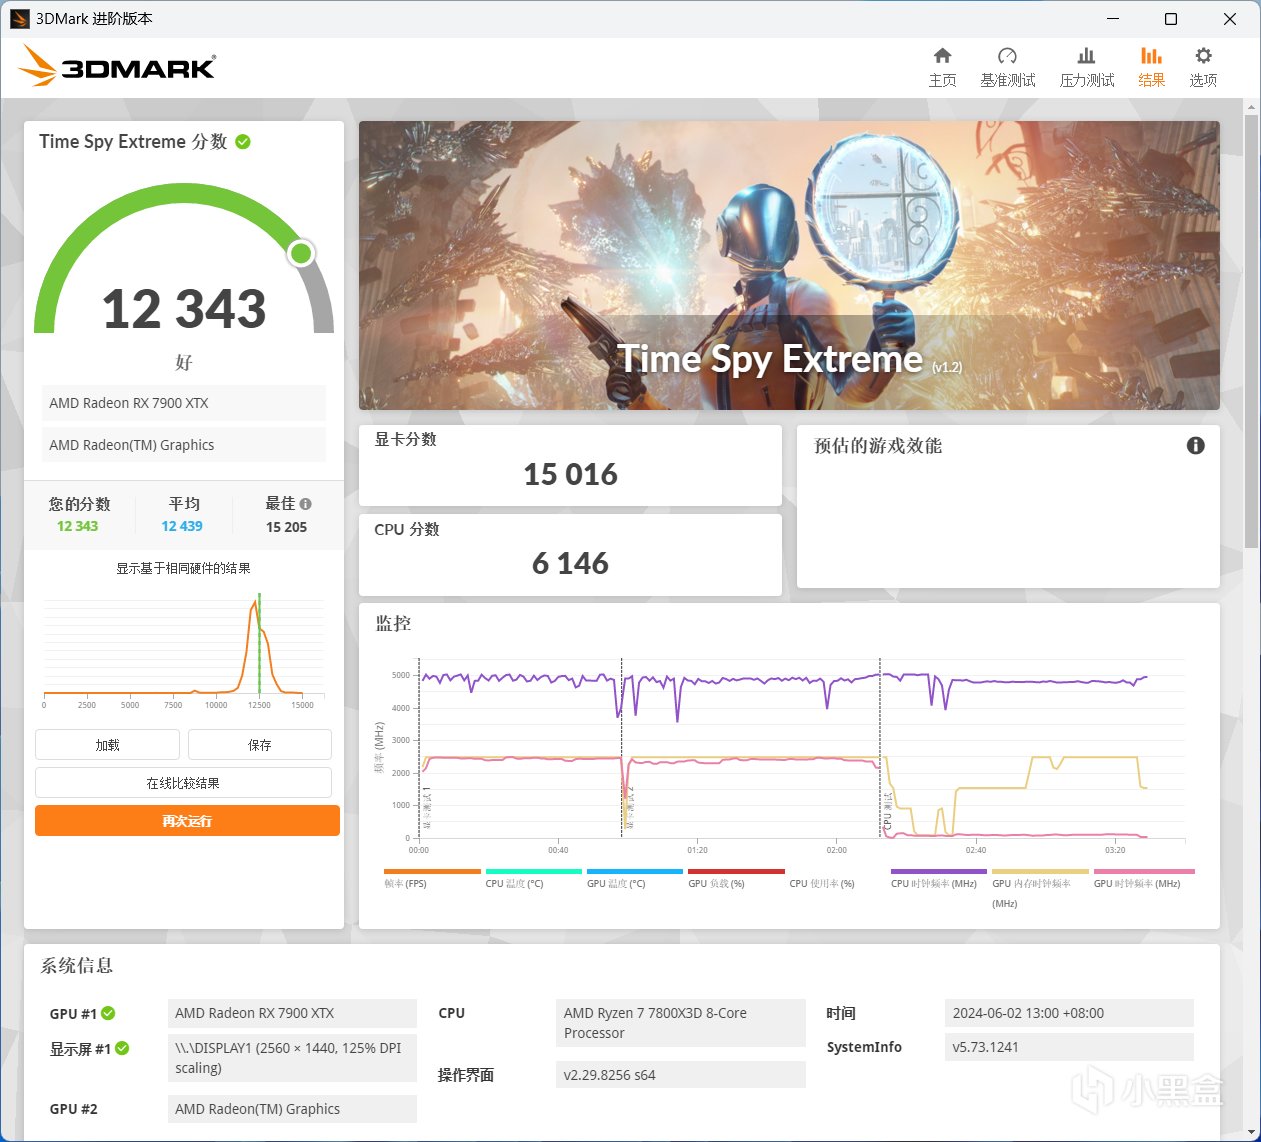Click pink GPU 时钟频率 color bar
The height and width of the screenshot is (1142, 1261).
point(1144,871)
